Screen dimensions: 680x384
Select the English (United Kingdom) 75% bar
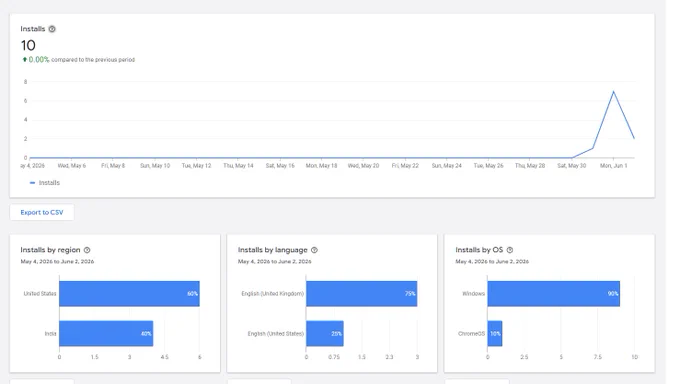point(362,294)
